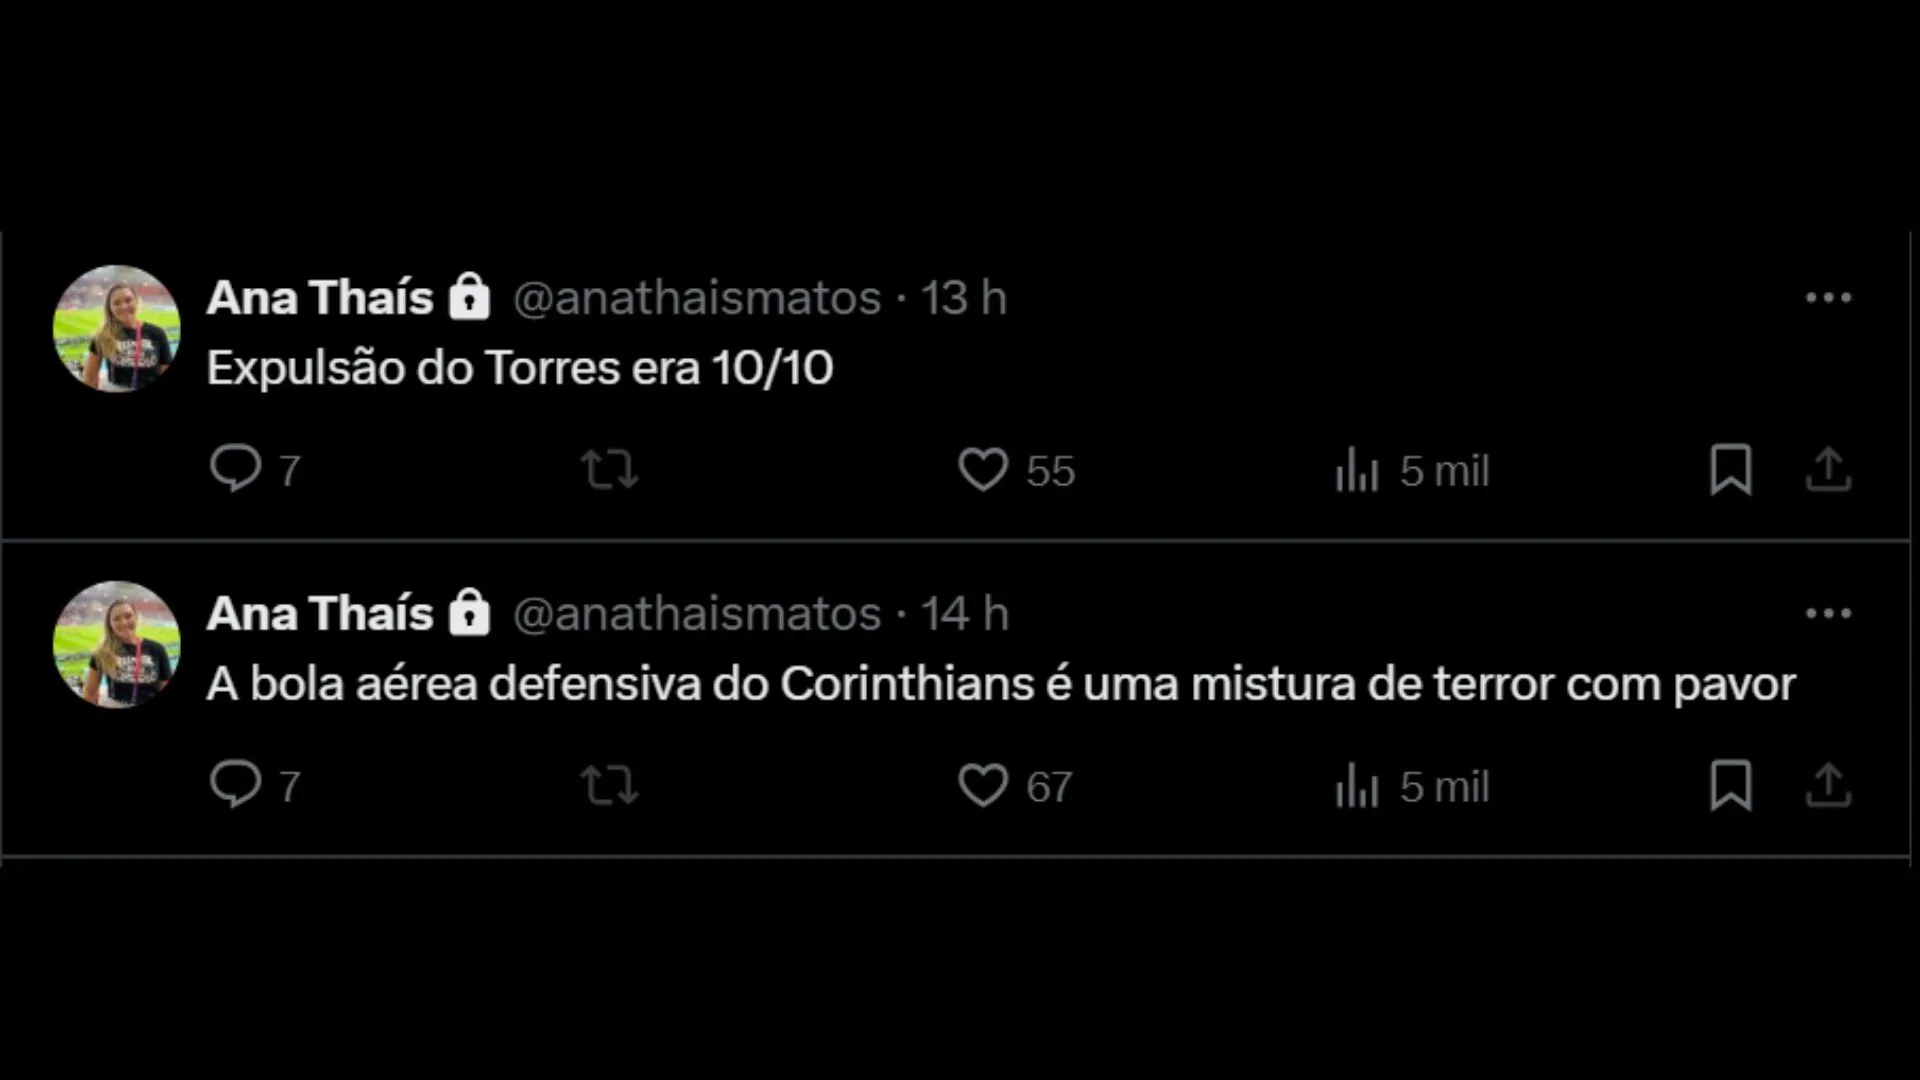Viewport: 1920px width, 1080px height.
Task: Like the tweet with 67 likes
Action: tap(983, 785)
